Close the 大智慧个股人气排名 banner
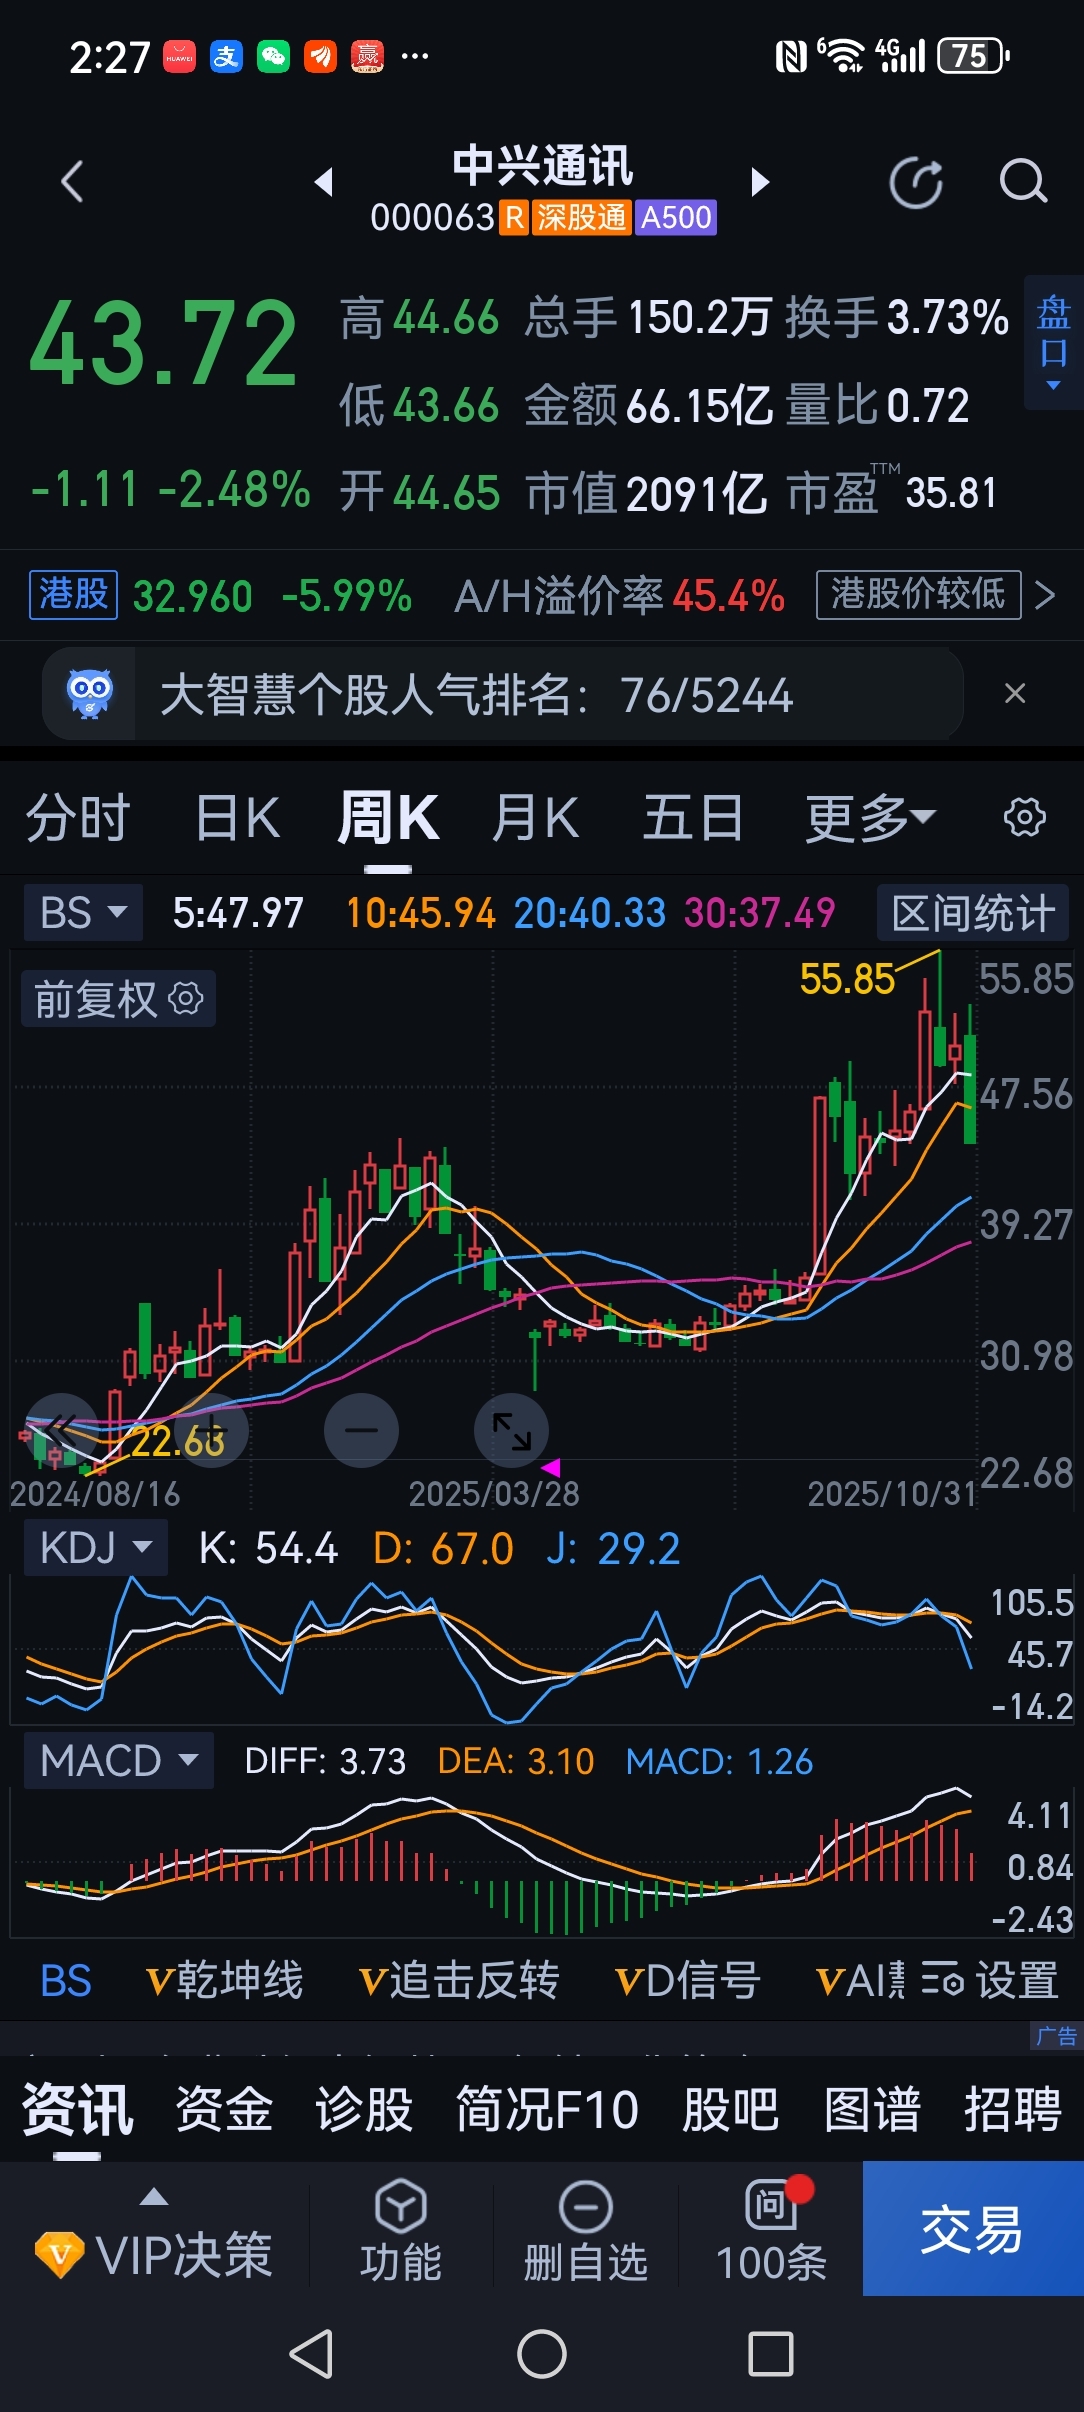The height and width of the screenshot is (2412, 1084). tap(1015, 693)
